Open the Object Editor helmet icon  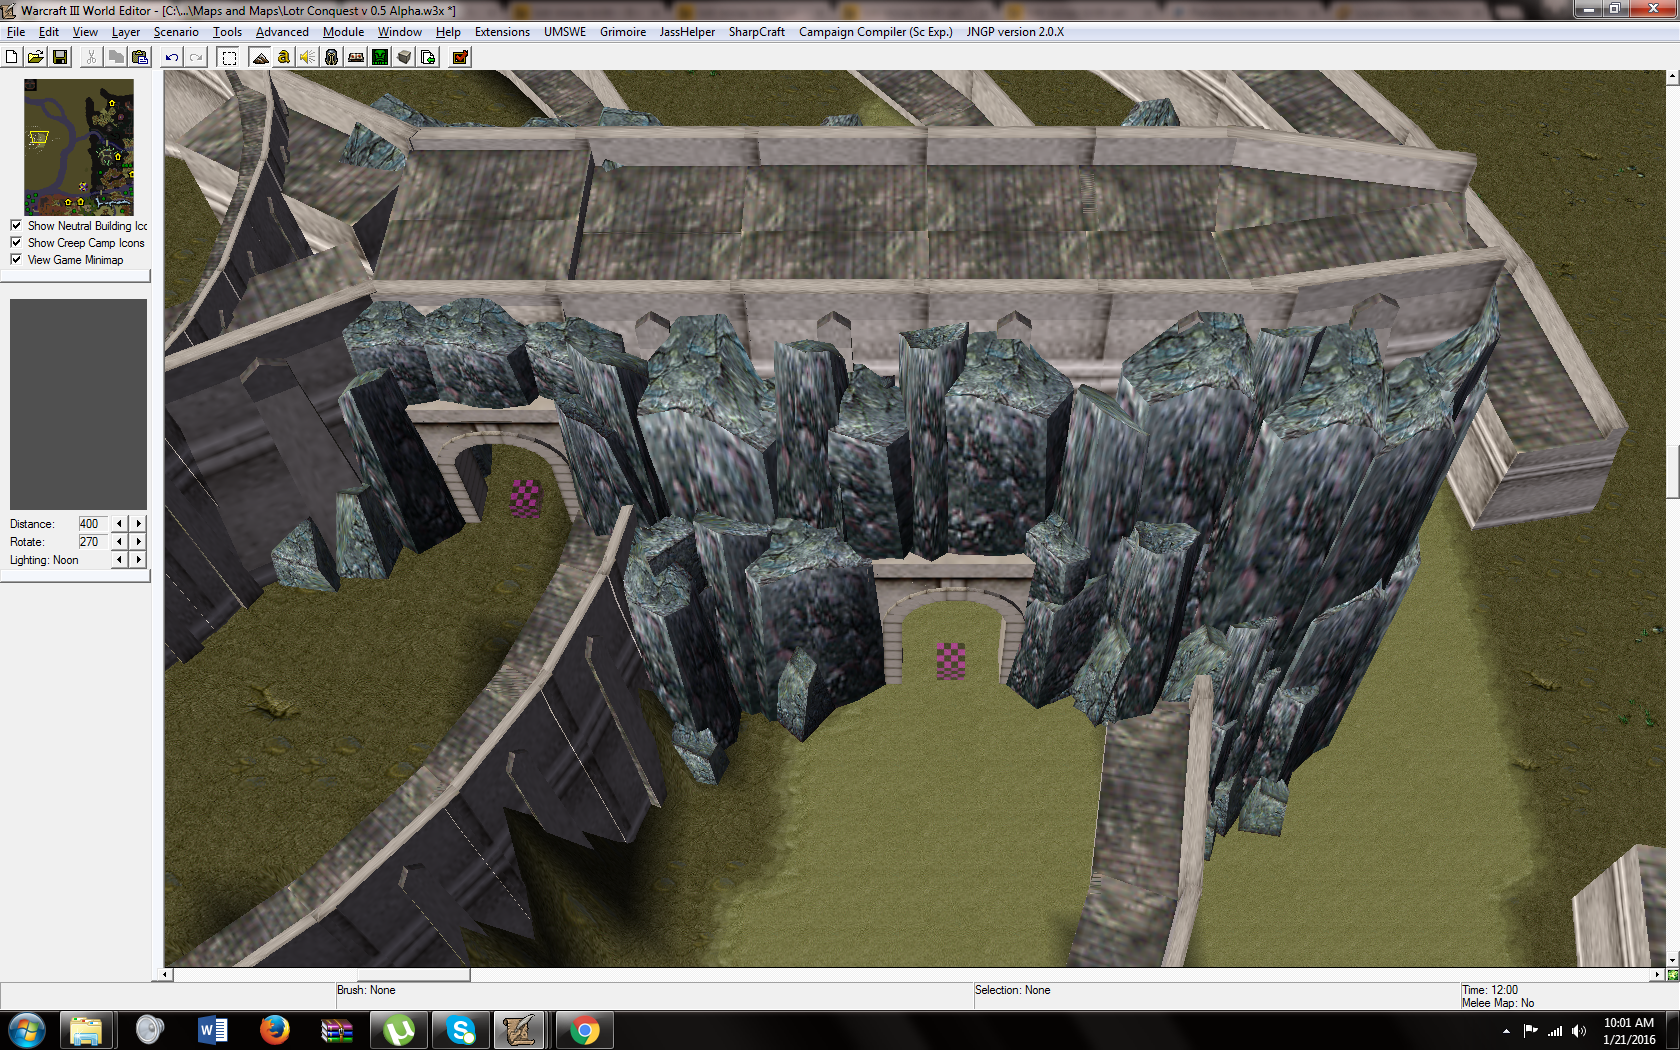click(332, 57)
